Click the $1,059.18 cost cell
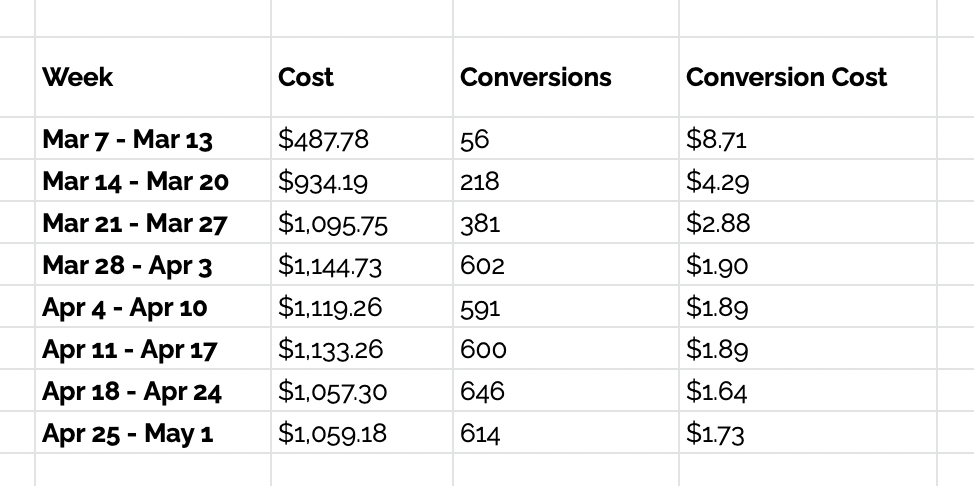Image resolution: width=974 pixels, height=486 pixels. click(x=362, y=433)
